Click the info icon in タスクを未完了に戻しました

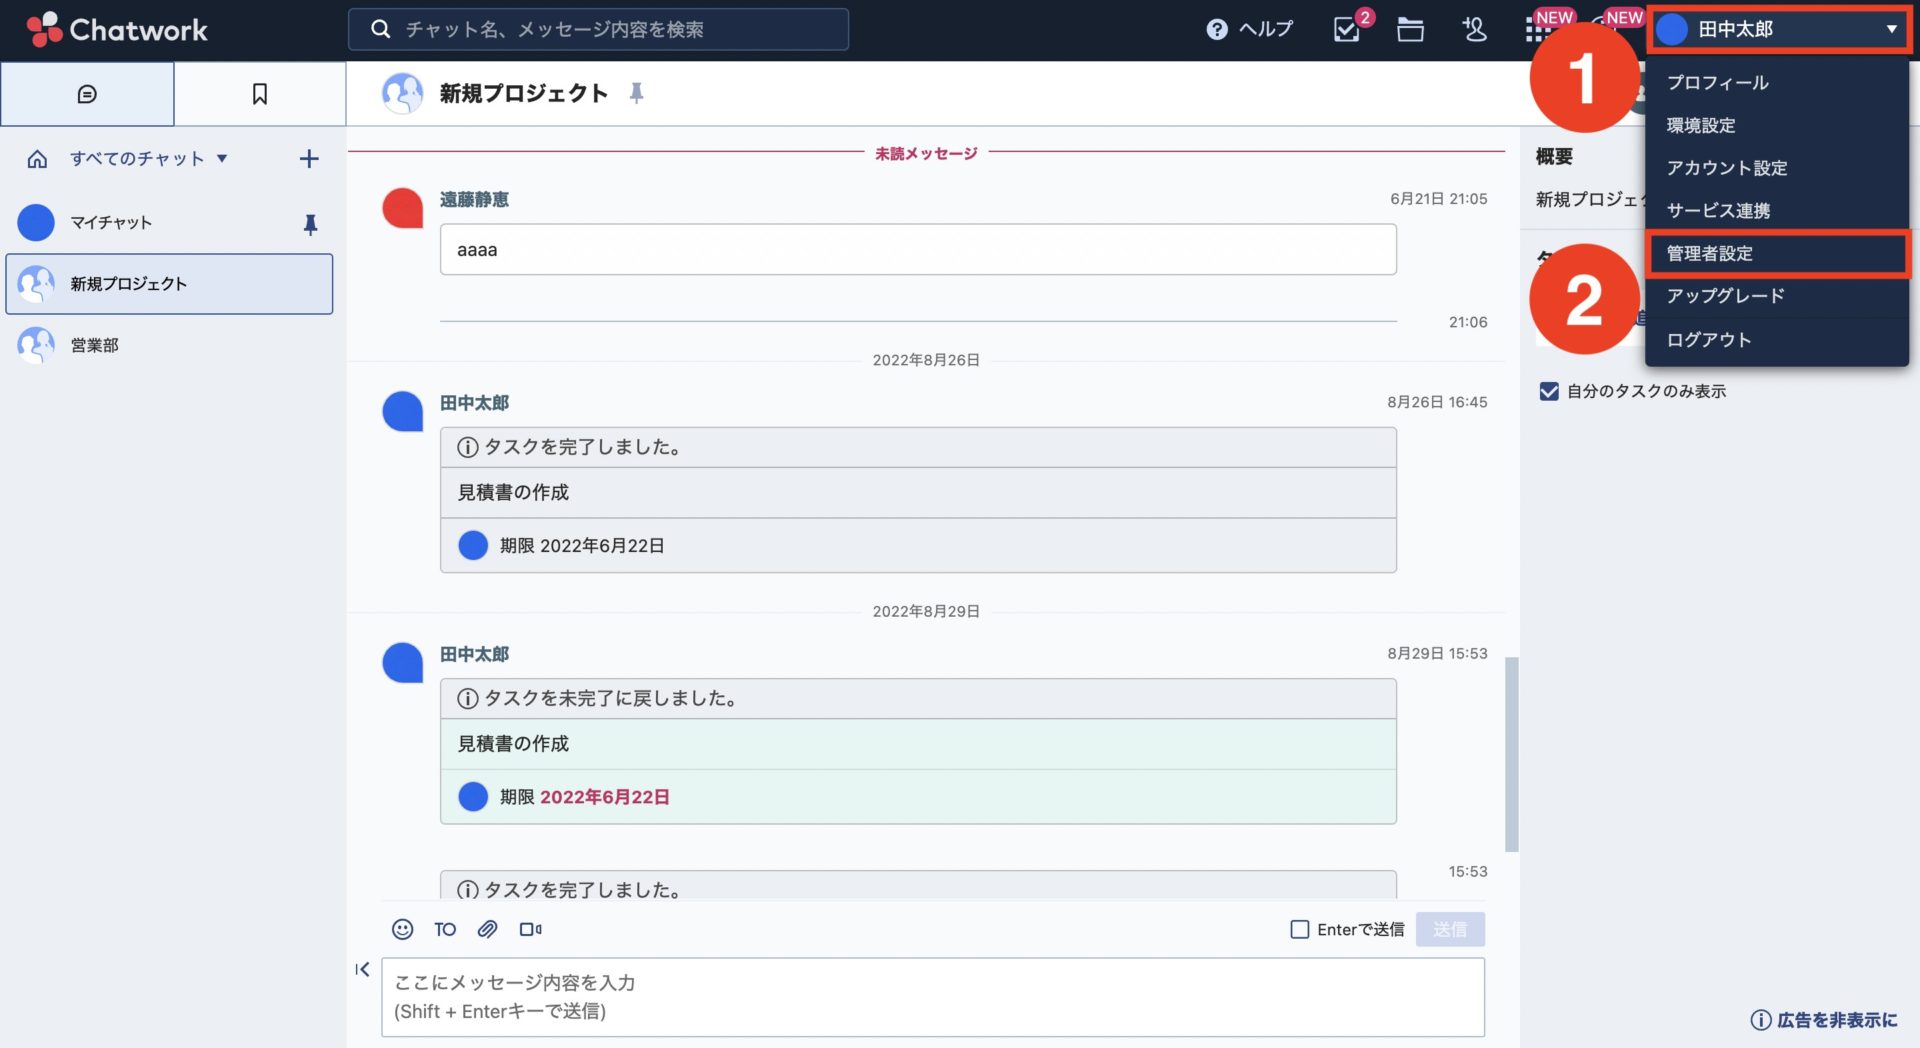pyautogui.click(x=467, y=699)
